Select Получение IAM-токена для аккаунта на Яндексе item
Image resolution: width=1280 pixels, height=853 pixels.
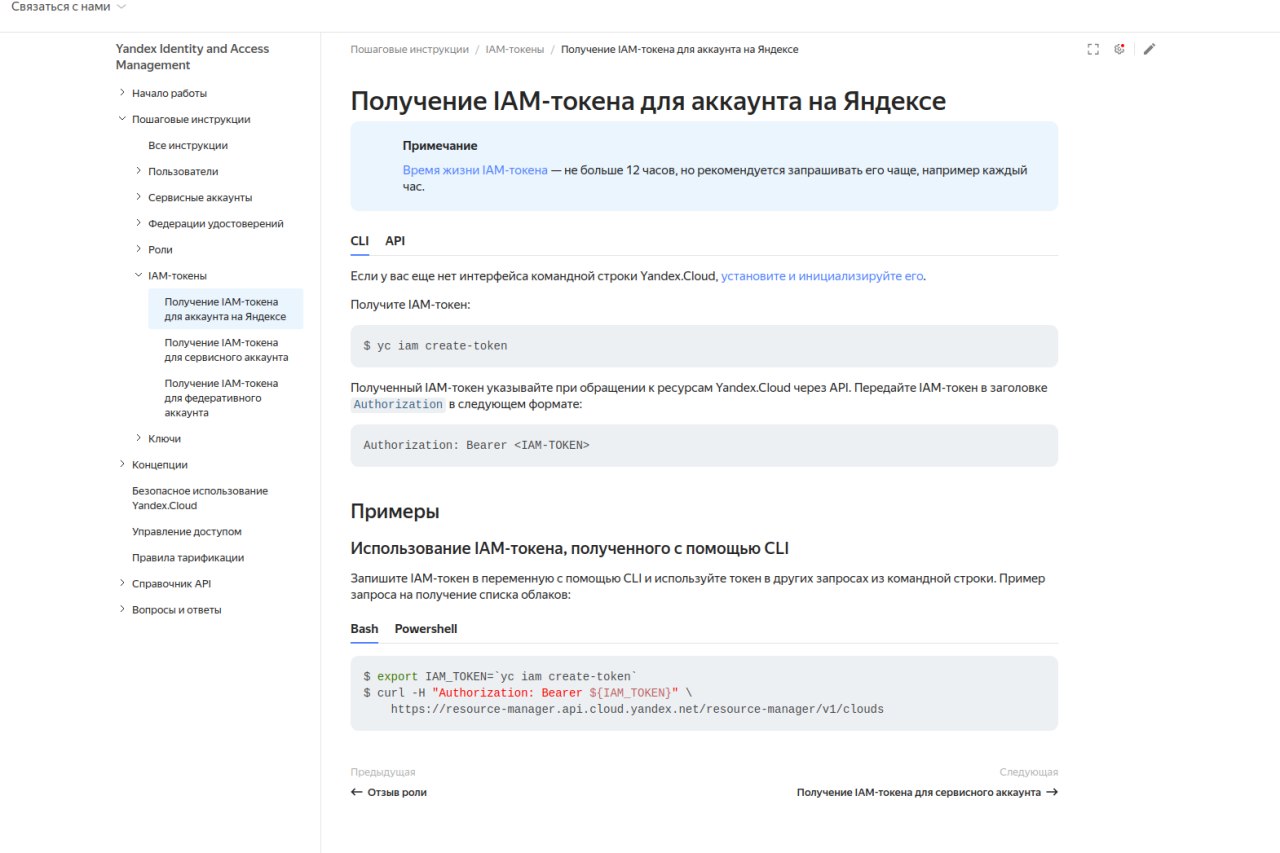point(225,309)
